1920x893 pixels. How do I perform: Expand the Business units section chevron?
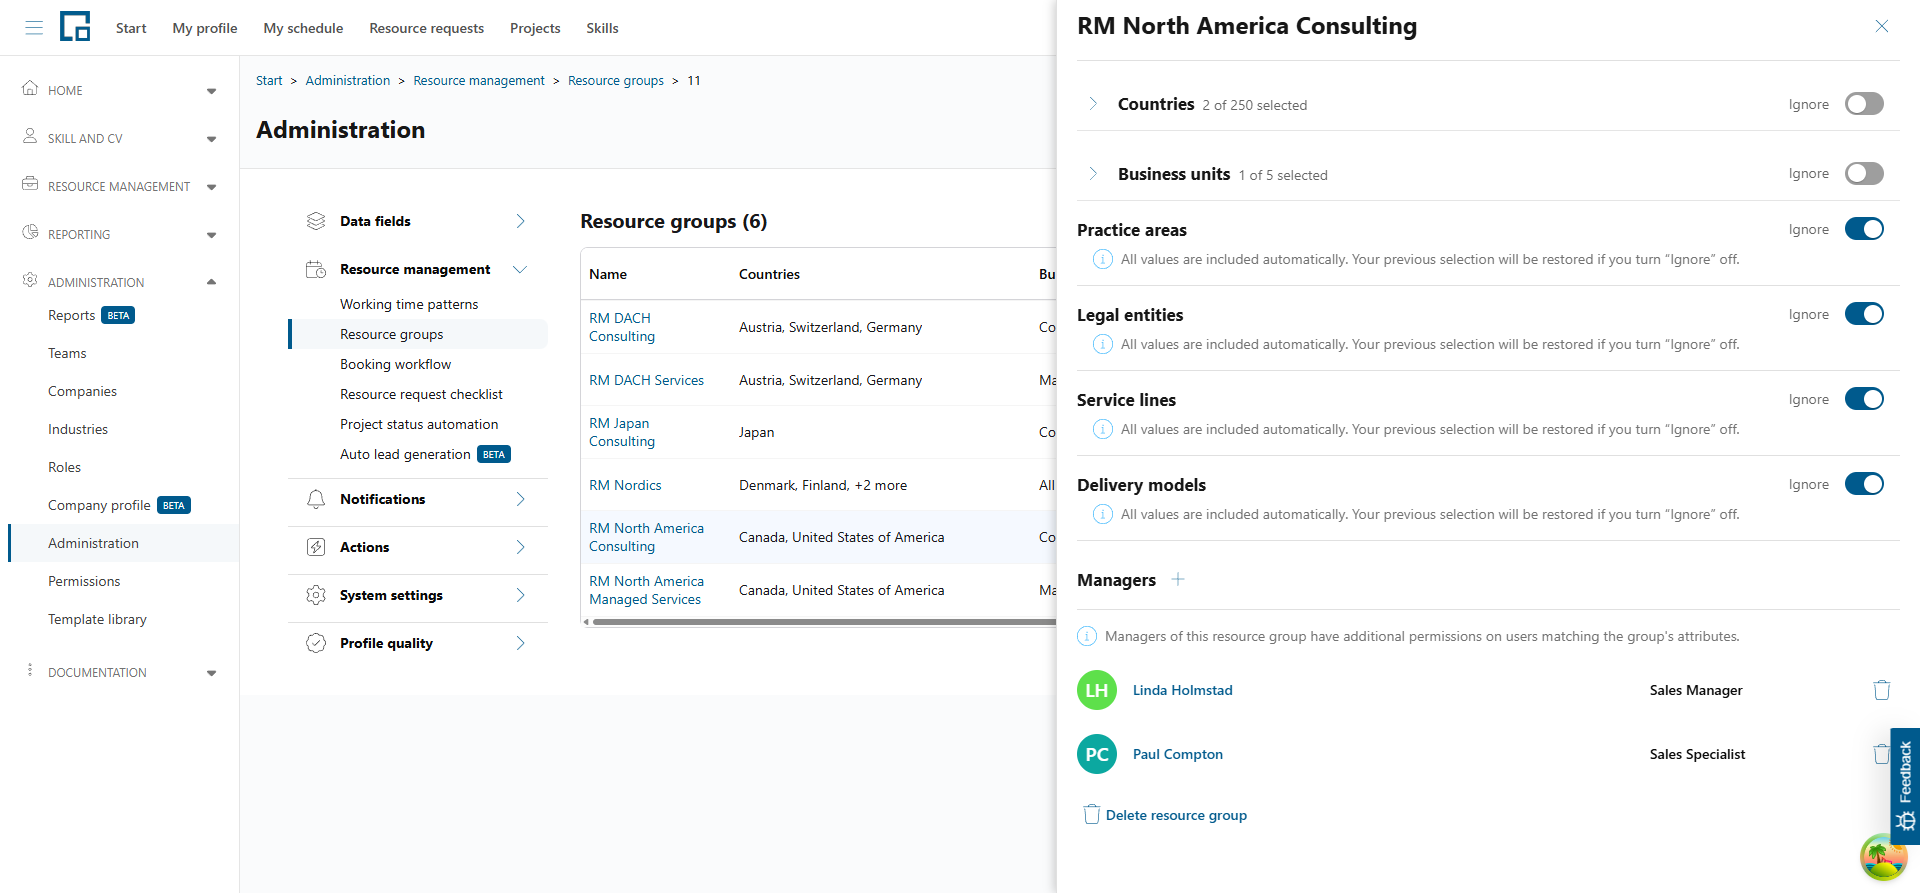tap(1093, 173)
